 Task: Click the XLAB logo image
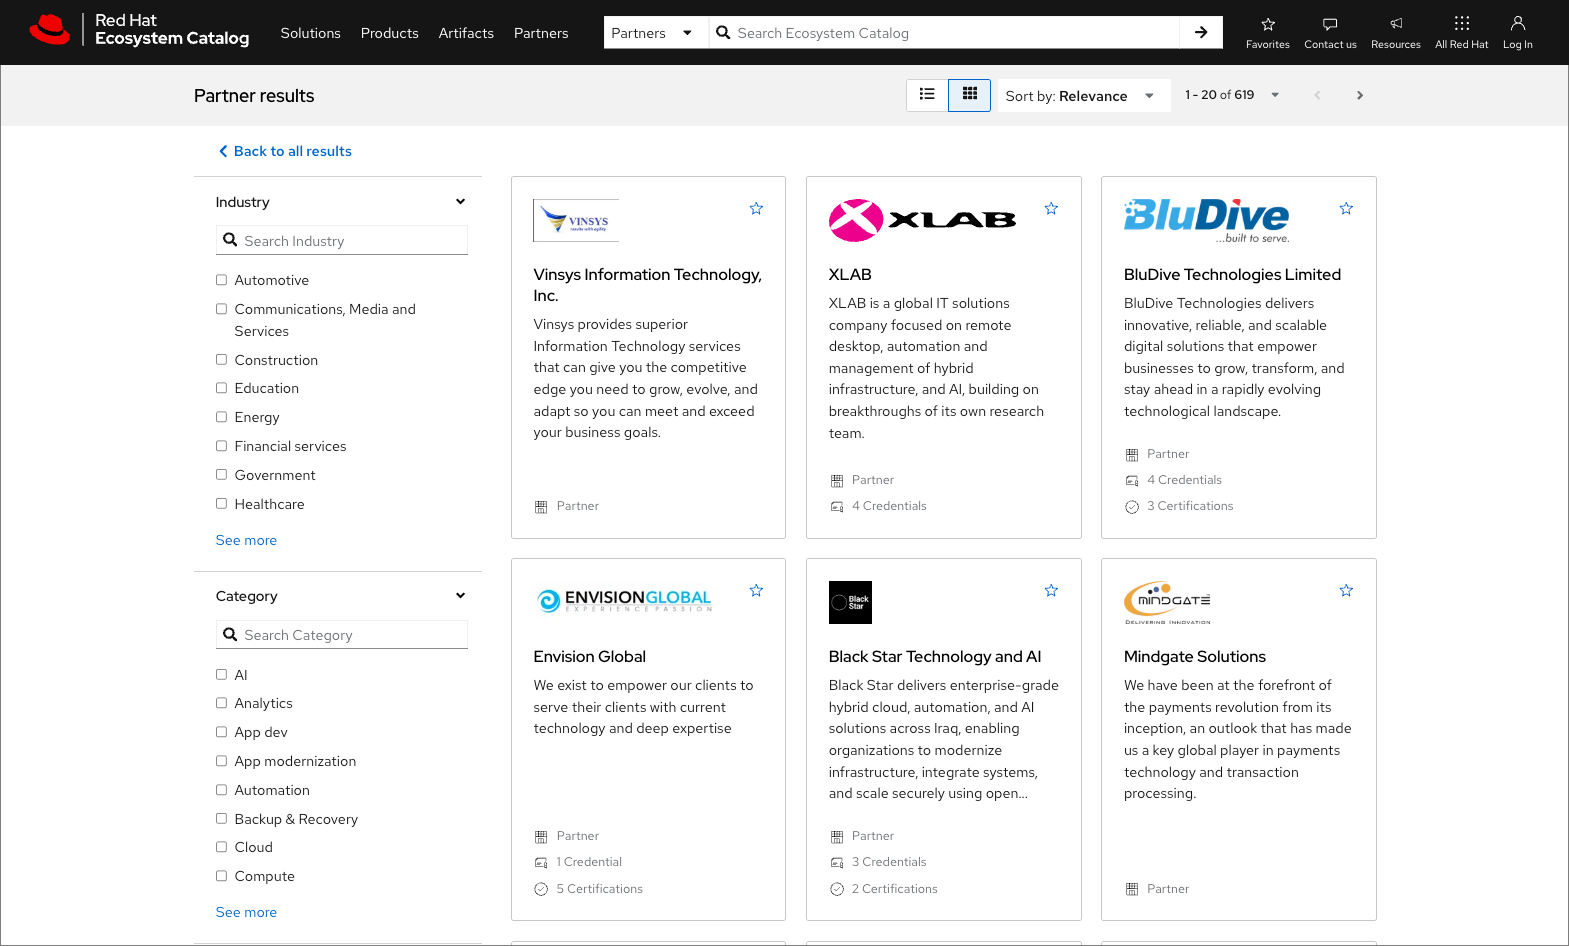pos(922,220)
